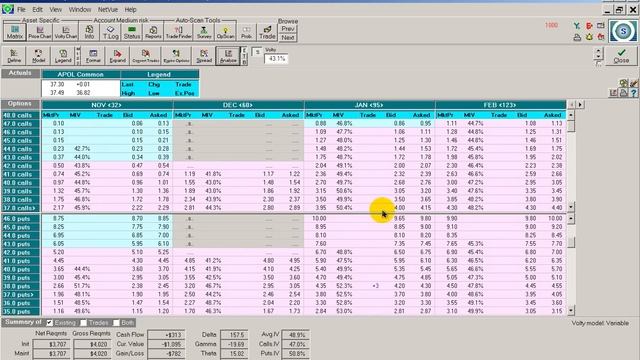
Task: Open the Help menu
Action: [131, 9]
